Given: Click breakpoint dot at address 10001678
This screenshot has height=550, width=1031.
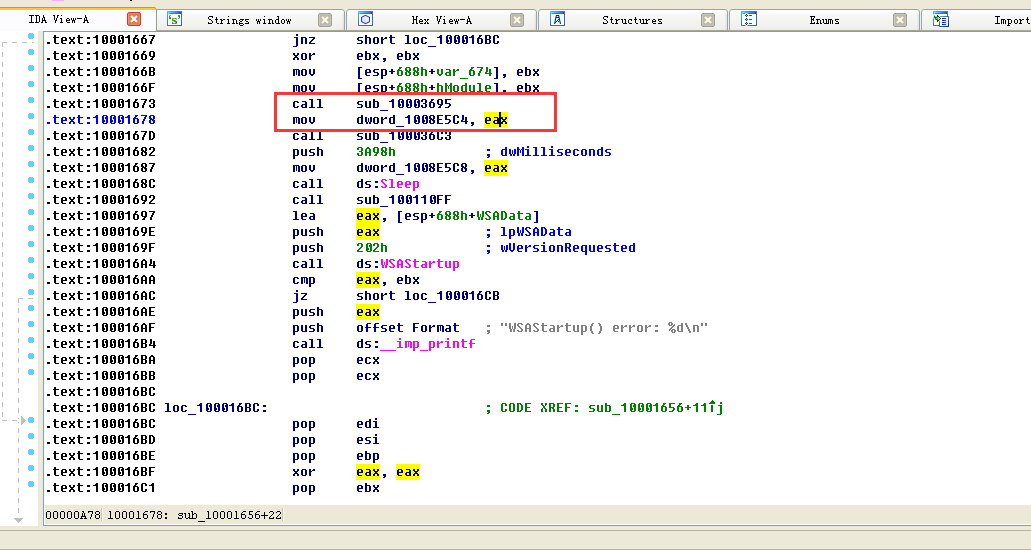Looking at the screenshot, I should 31,116.
